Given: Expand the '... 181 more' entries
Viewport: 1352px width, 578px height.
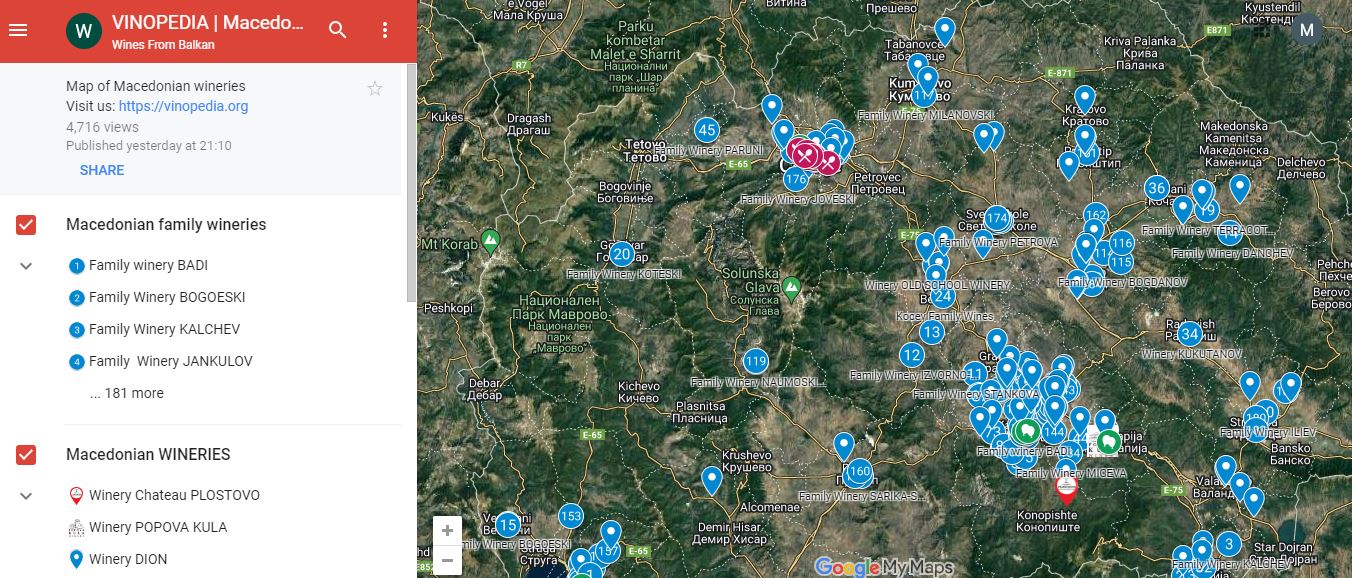Looking at the screenshot, I should [x=127, y=393].
